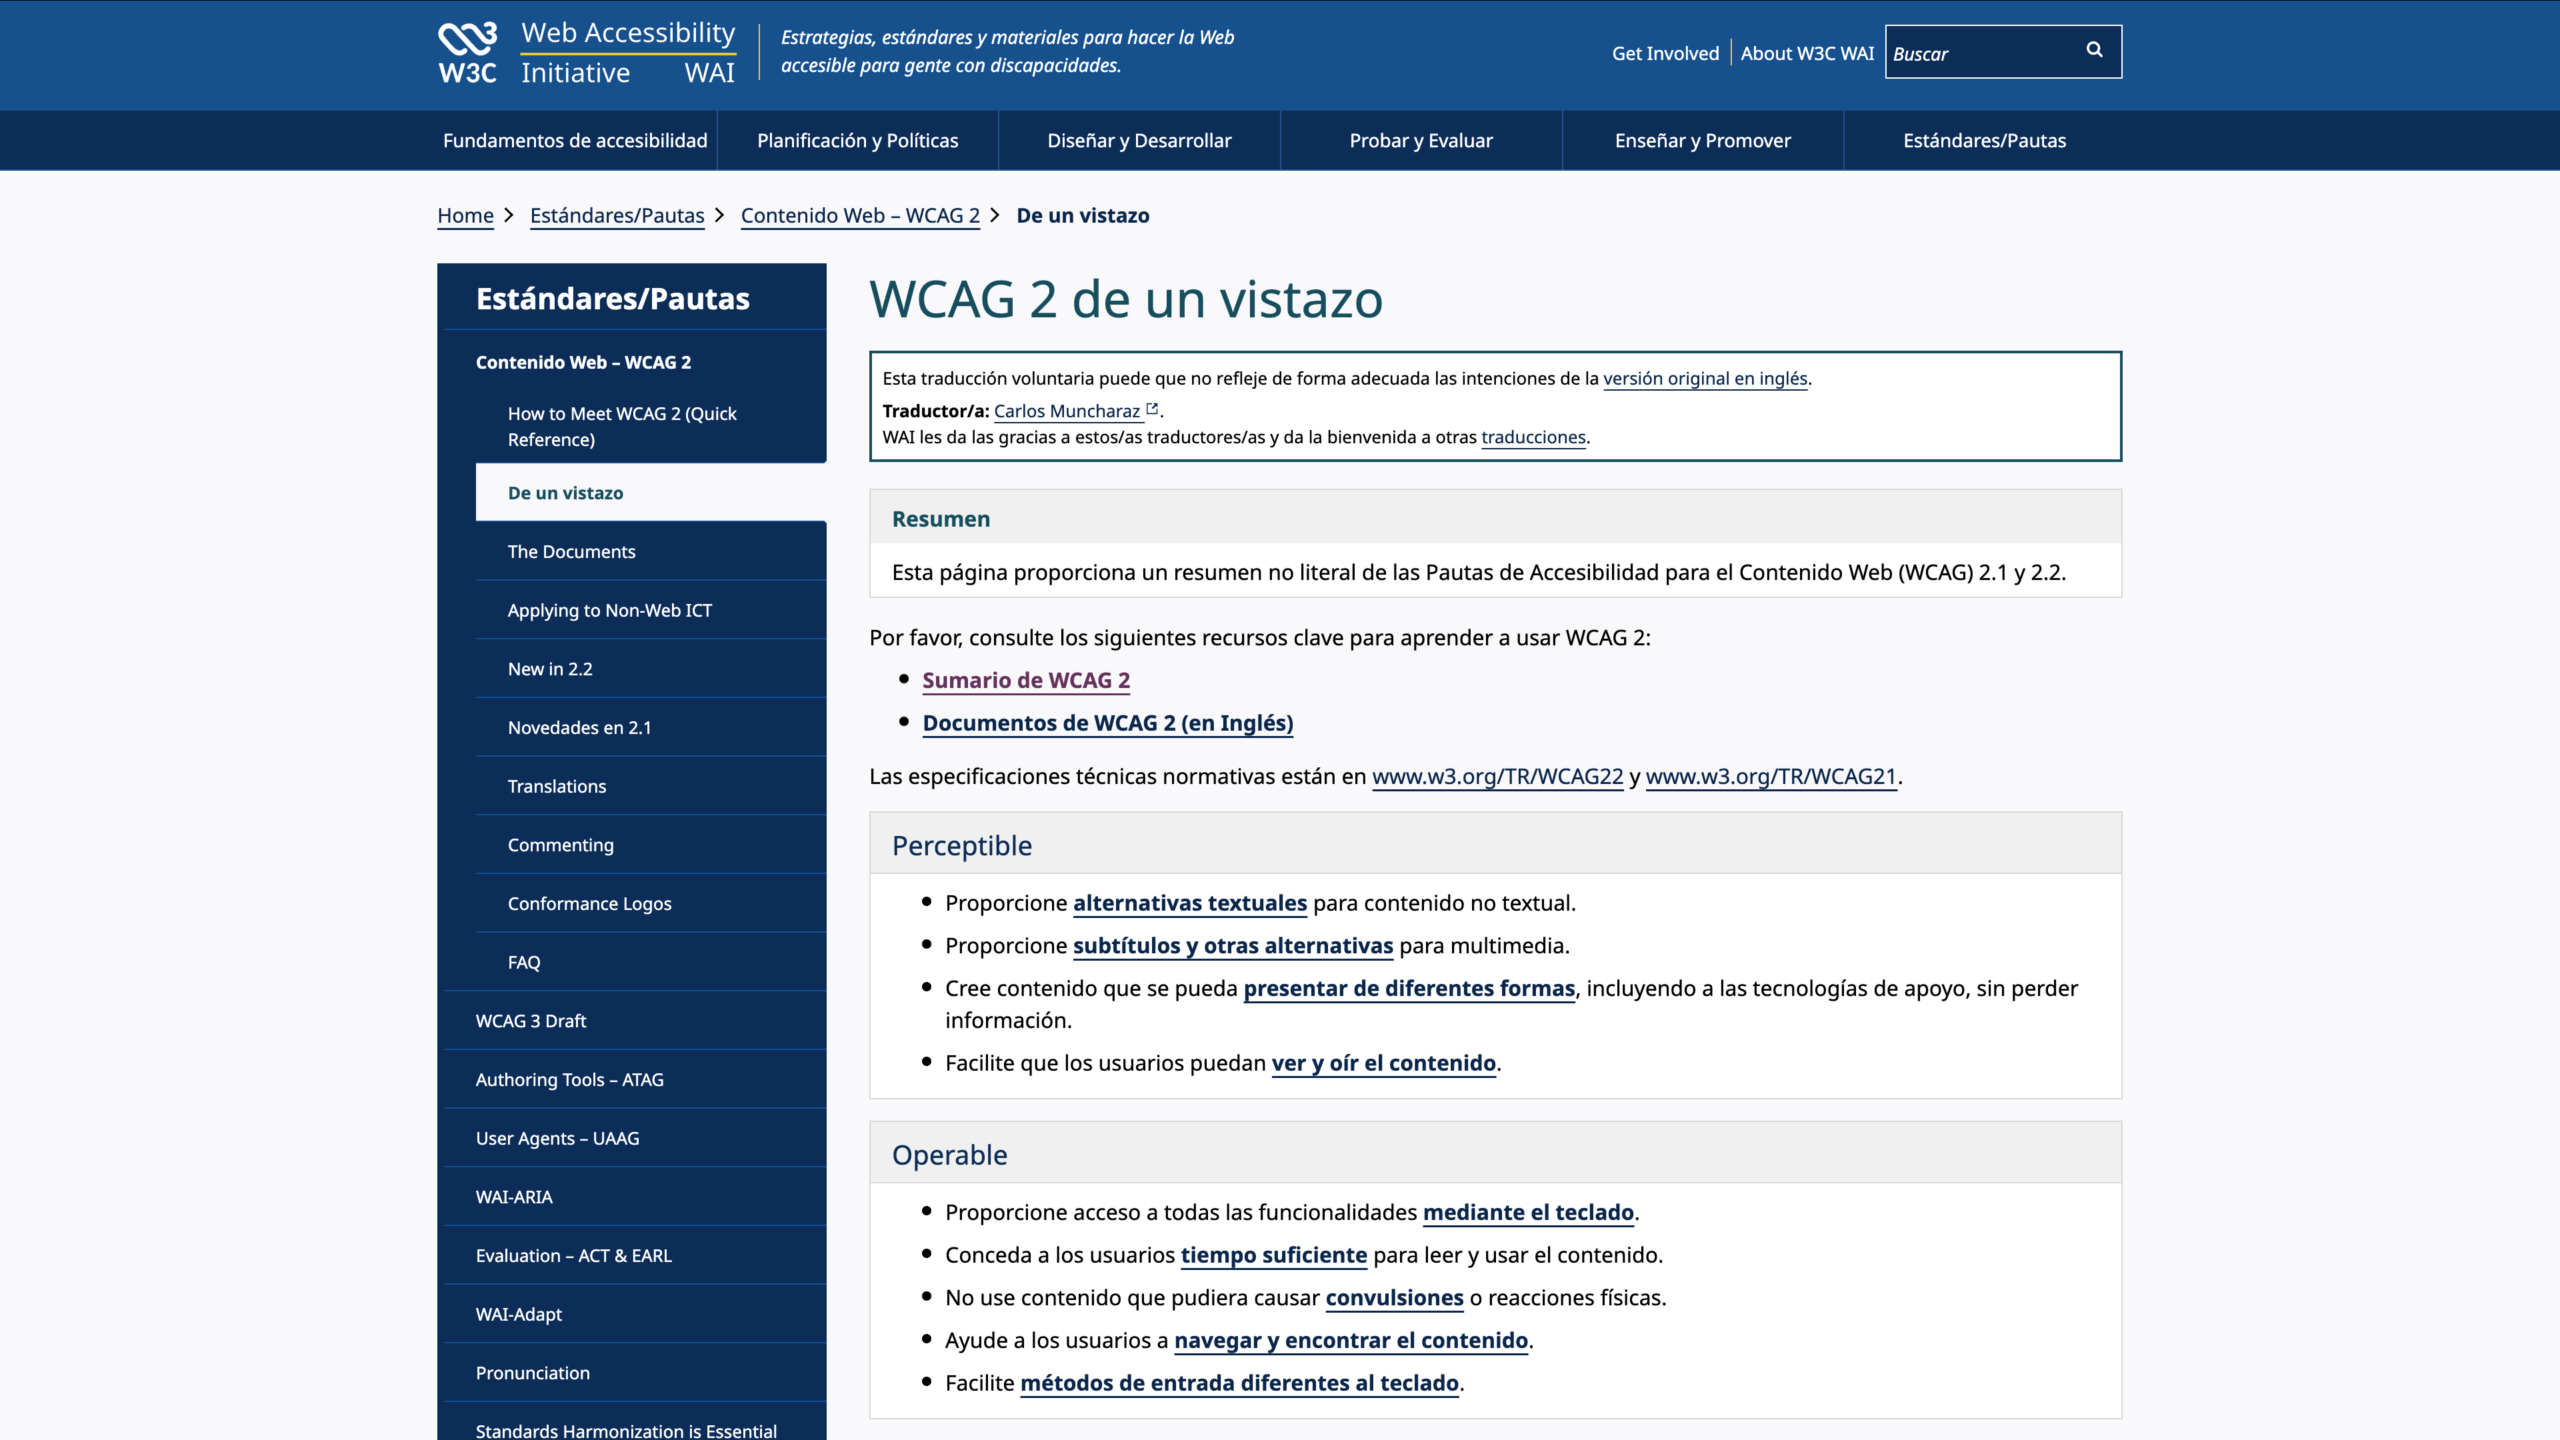Screen dimensions: 2560x1440
Task: Open Enseñar y Promover menu
Action: (1703, 140)
